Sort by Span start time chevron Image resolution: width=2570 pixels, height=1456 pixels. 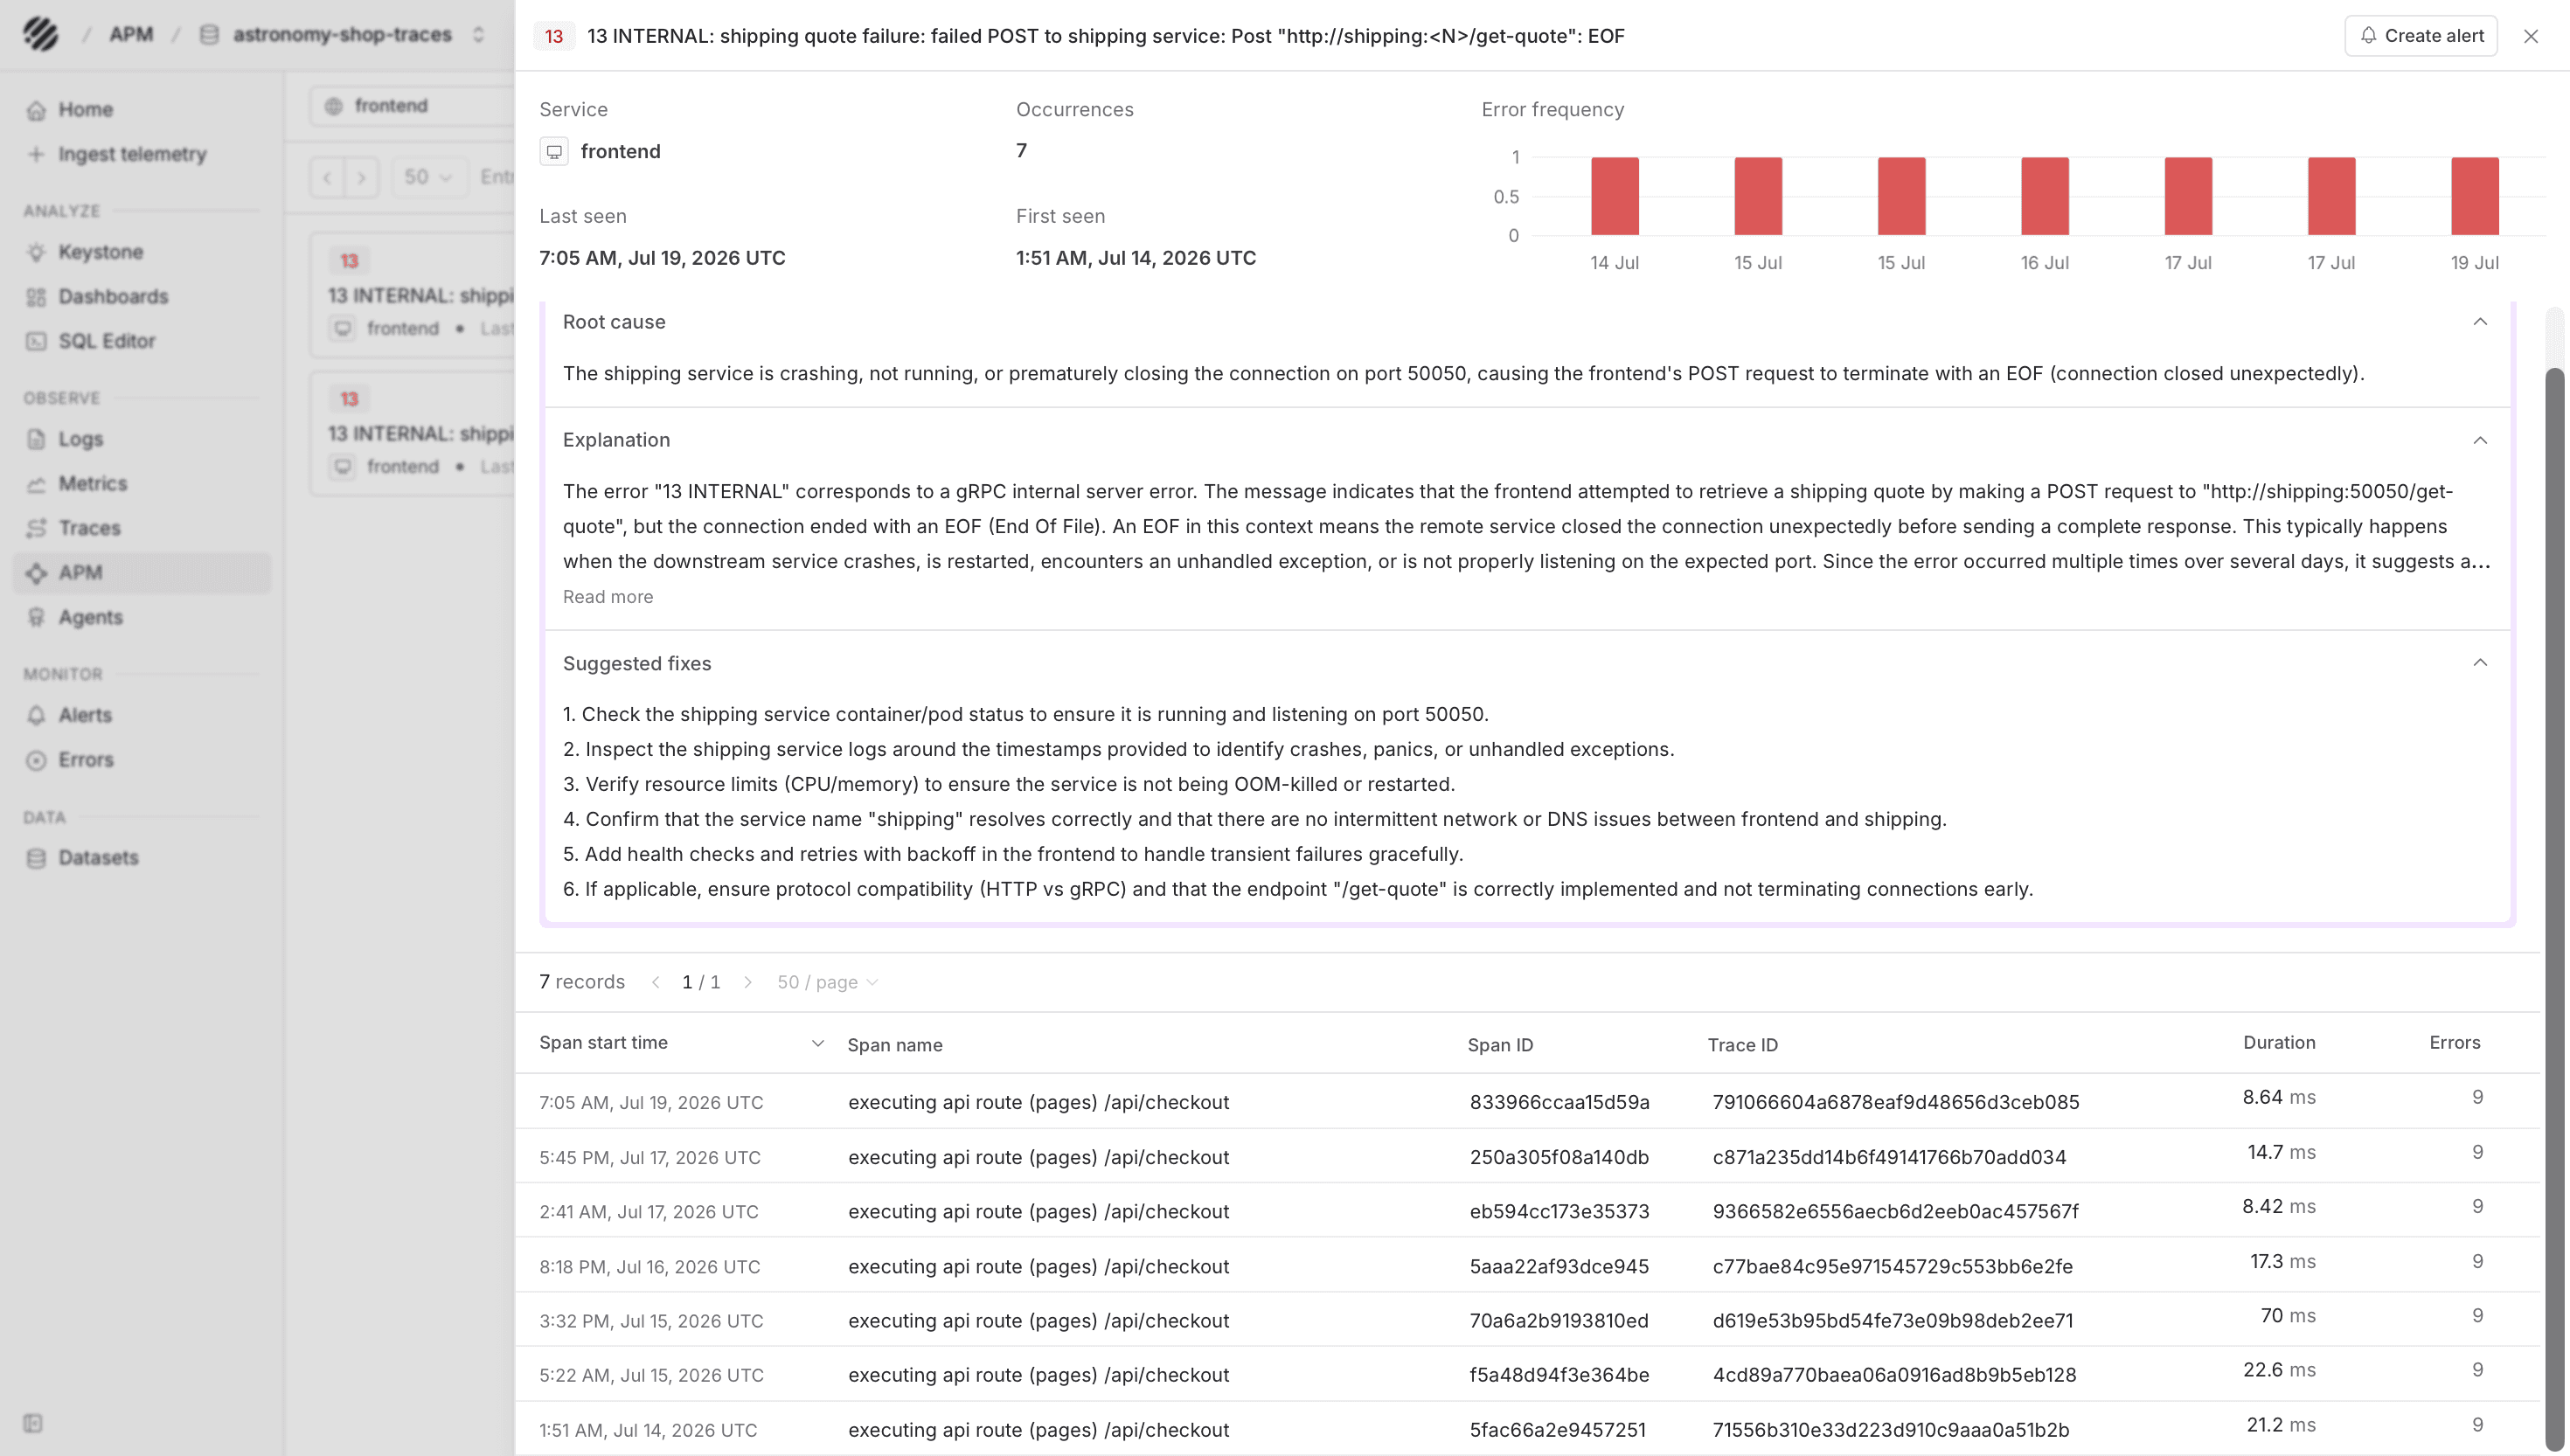click(817, 1043)
